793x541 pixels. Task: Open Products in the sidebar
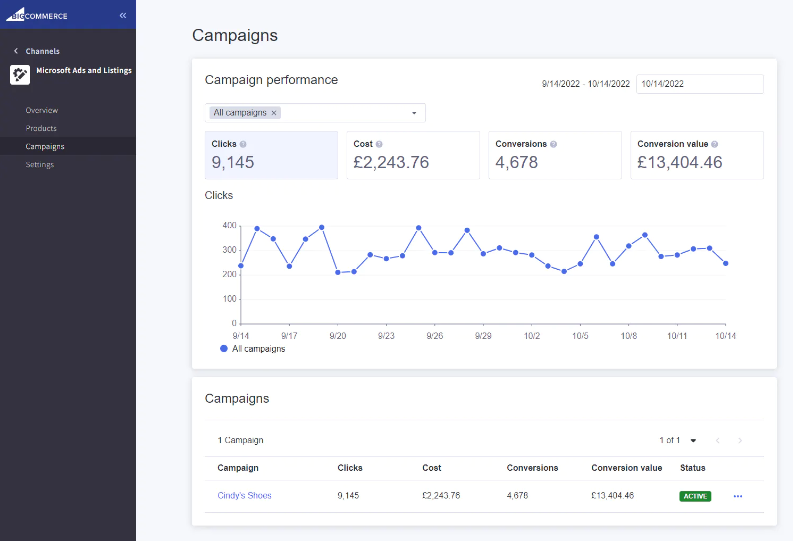tap(41, 128)
